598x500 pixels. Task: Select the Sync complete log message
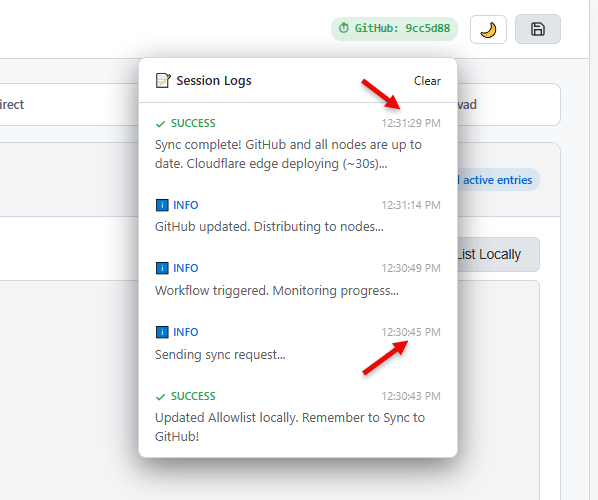tap(288, 154)
